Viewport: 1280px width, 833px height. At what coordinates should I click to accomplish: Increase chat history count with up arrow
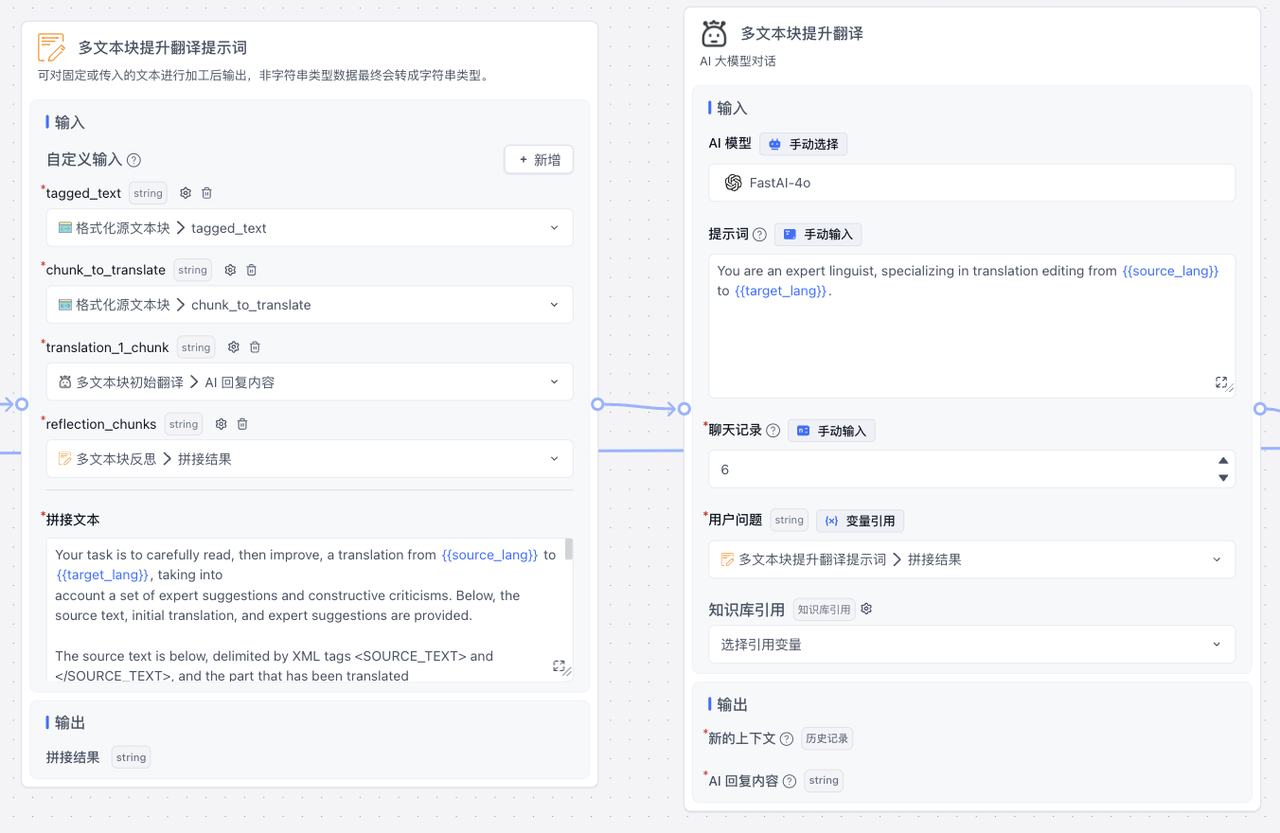click(x=1222, y=461)
